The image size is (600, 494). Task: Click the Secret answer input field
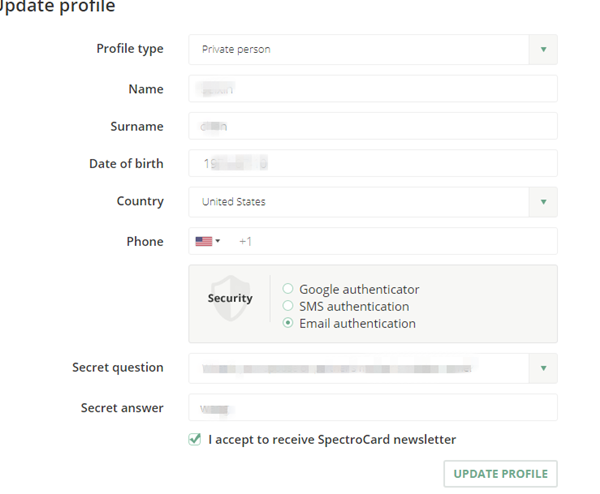(x=372, y=408)
